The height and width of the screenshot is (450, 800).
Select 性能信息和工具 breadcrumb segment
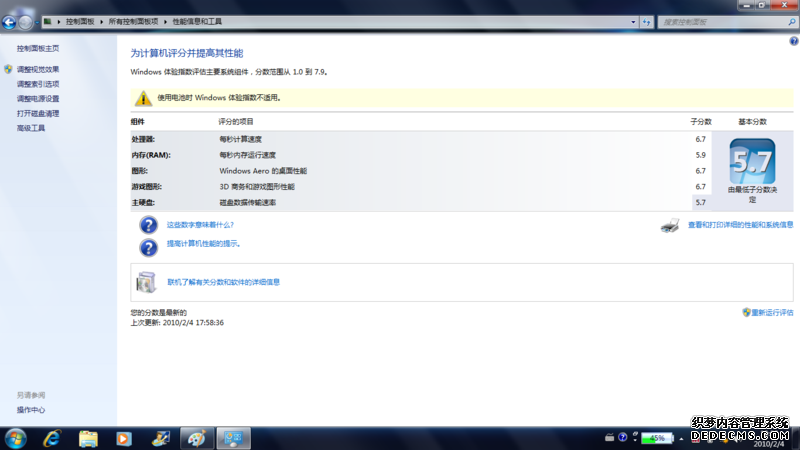tap(197, 21)
